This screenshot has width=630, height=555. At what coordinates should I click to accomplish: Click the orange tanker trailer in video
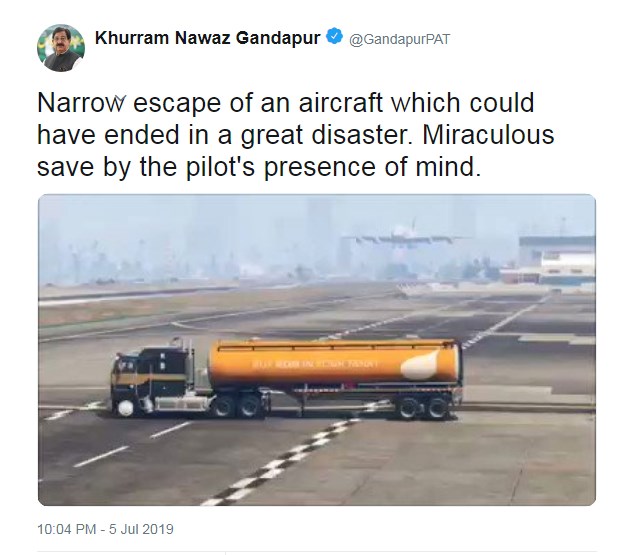click(x=334, y=364)
